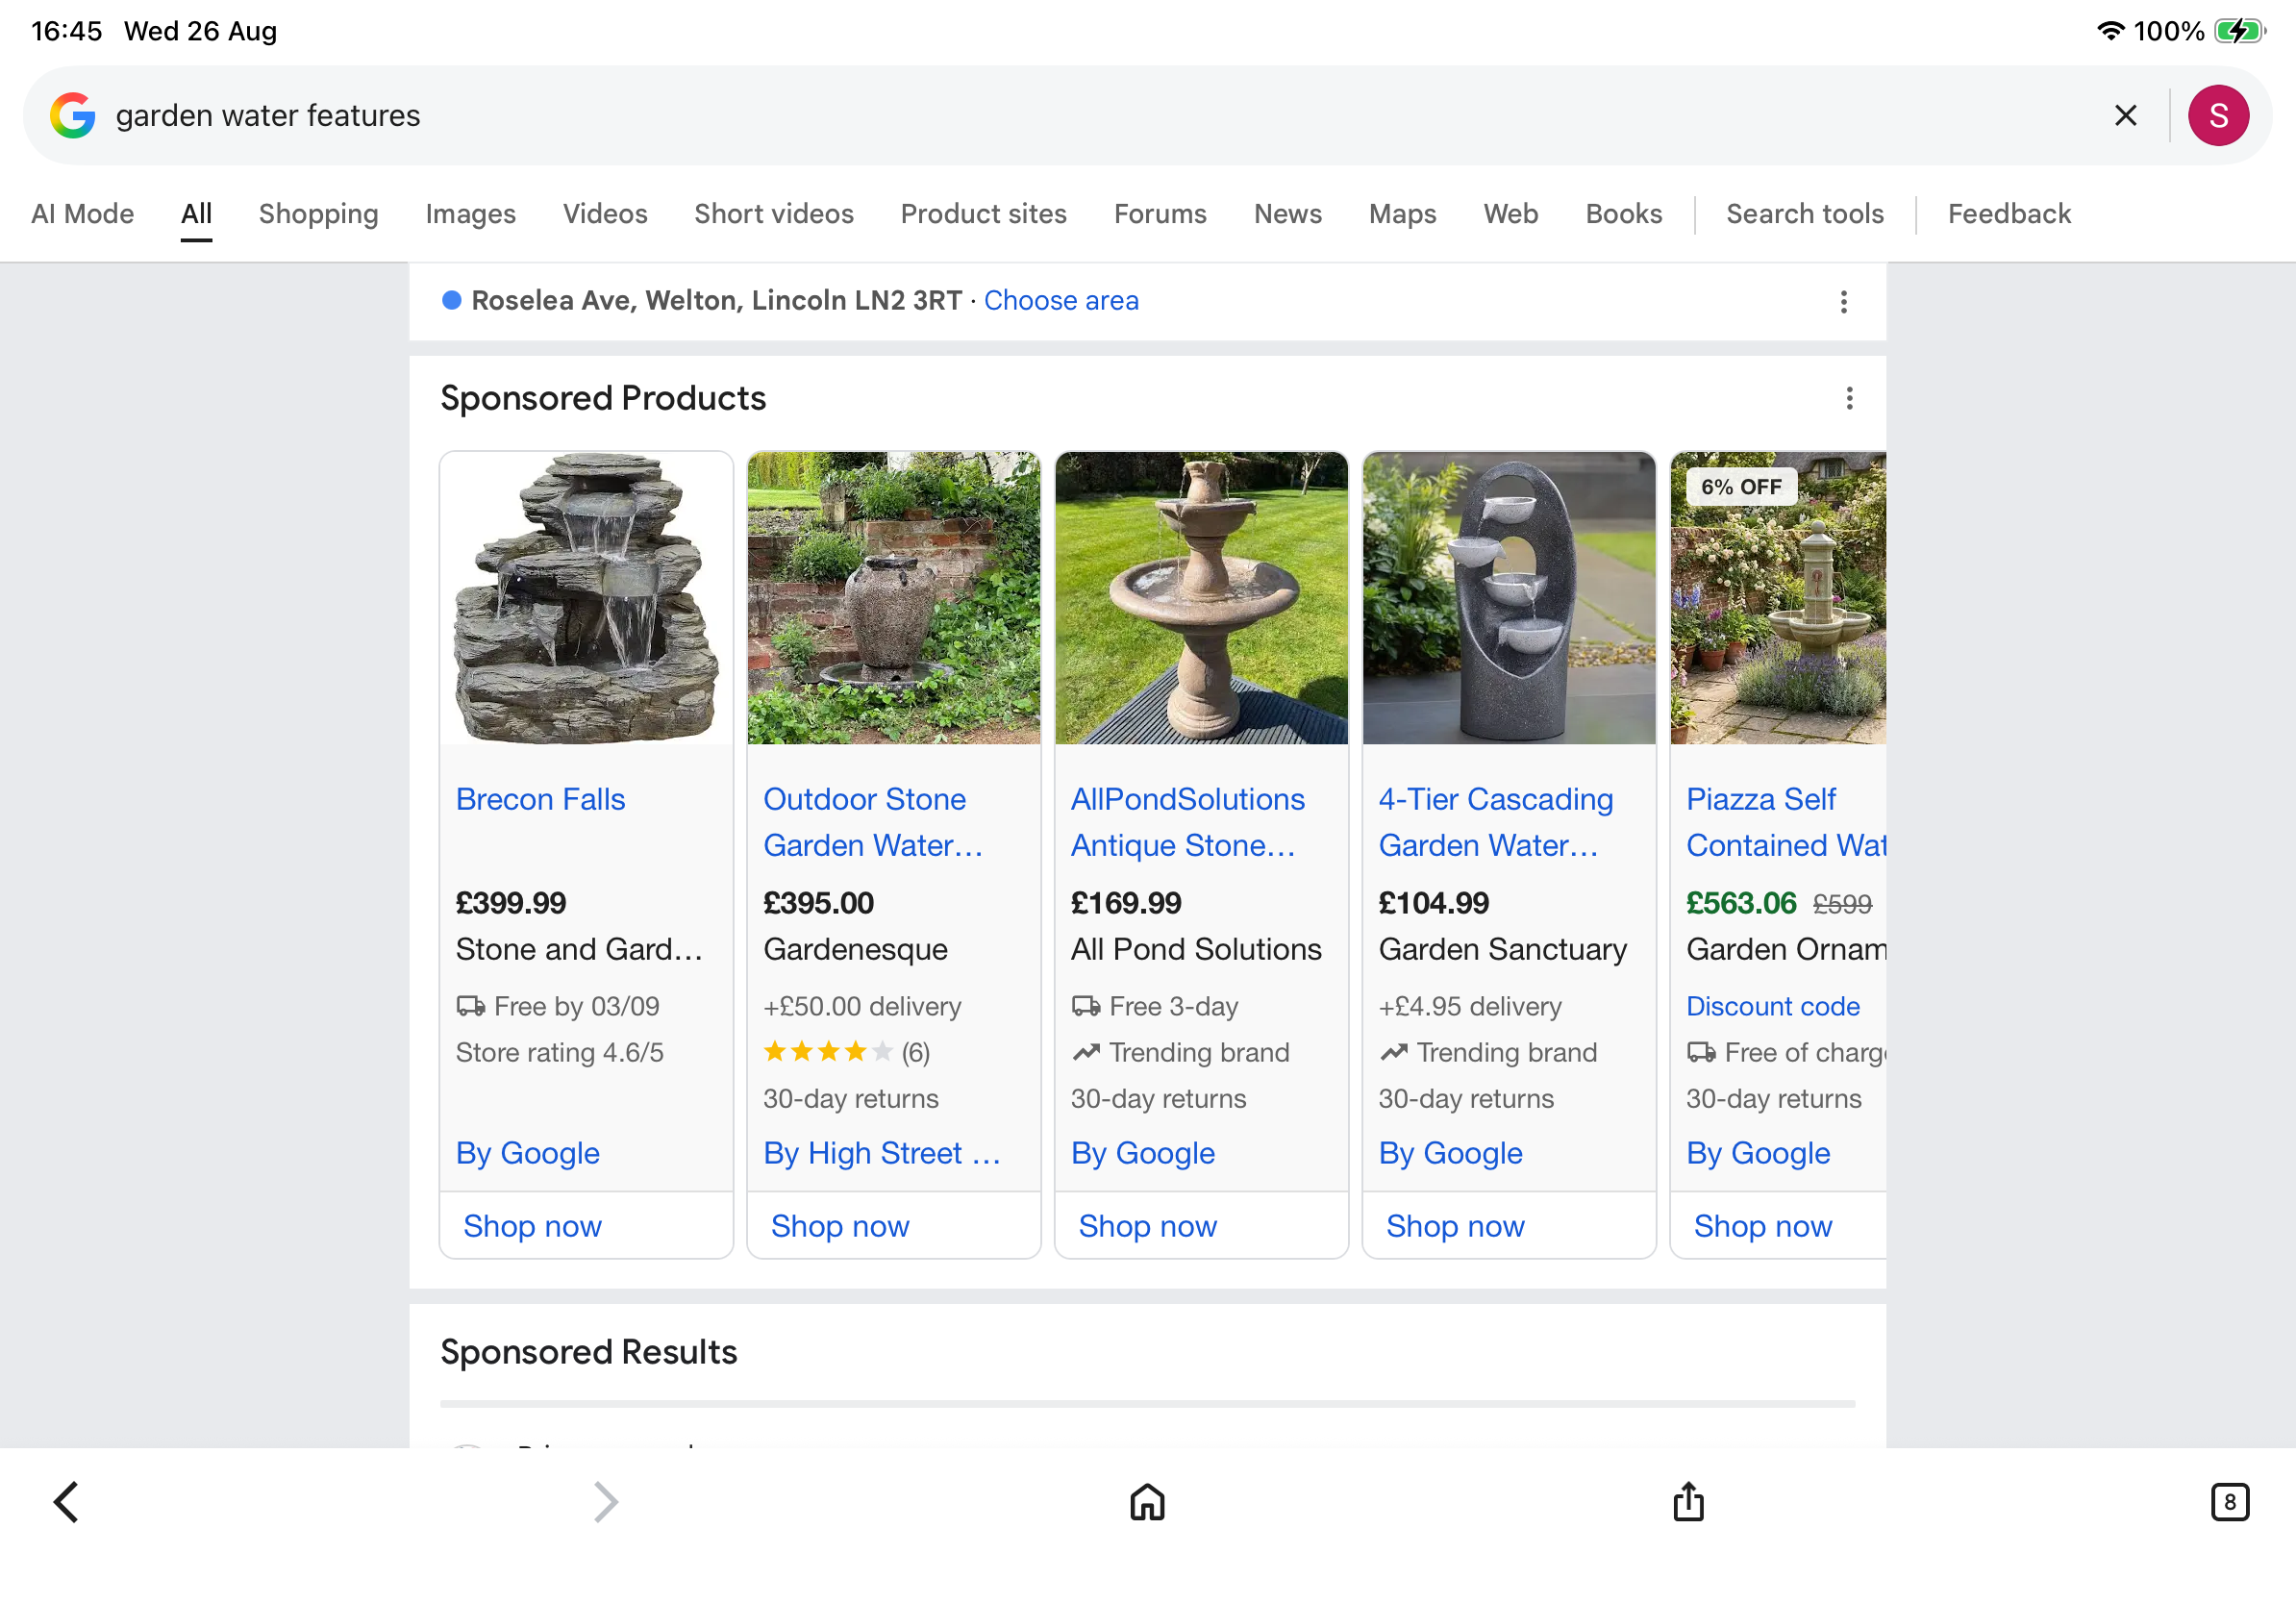Open the browser home icon

click(1147, 1501)
